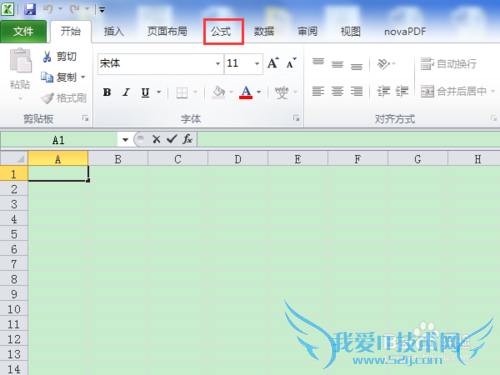Select the row 5 header
The image size is (500, 375).
(x=14, y=234)
